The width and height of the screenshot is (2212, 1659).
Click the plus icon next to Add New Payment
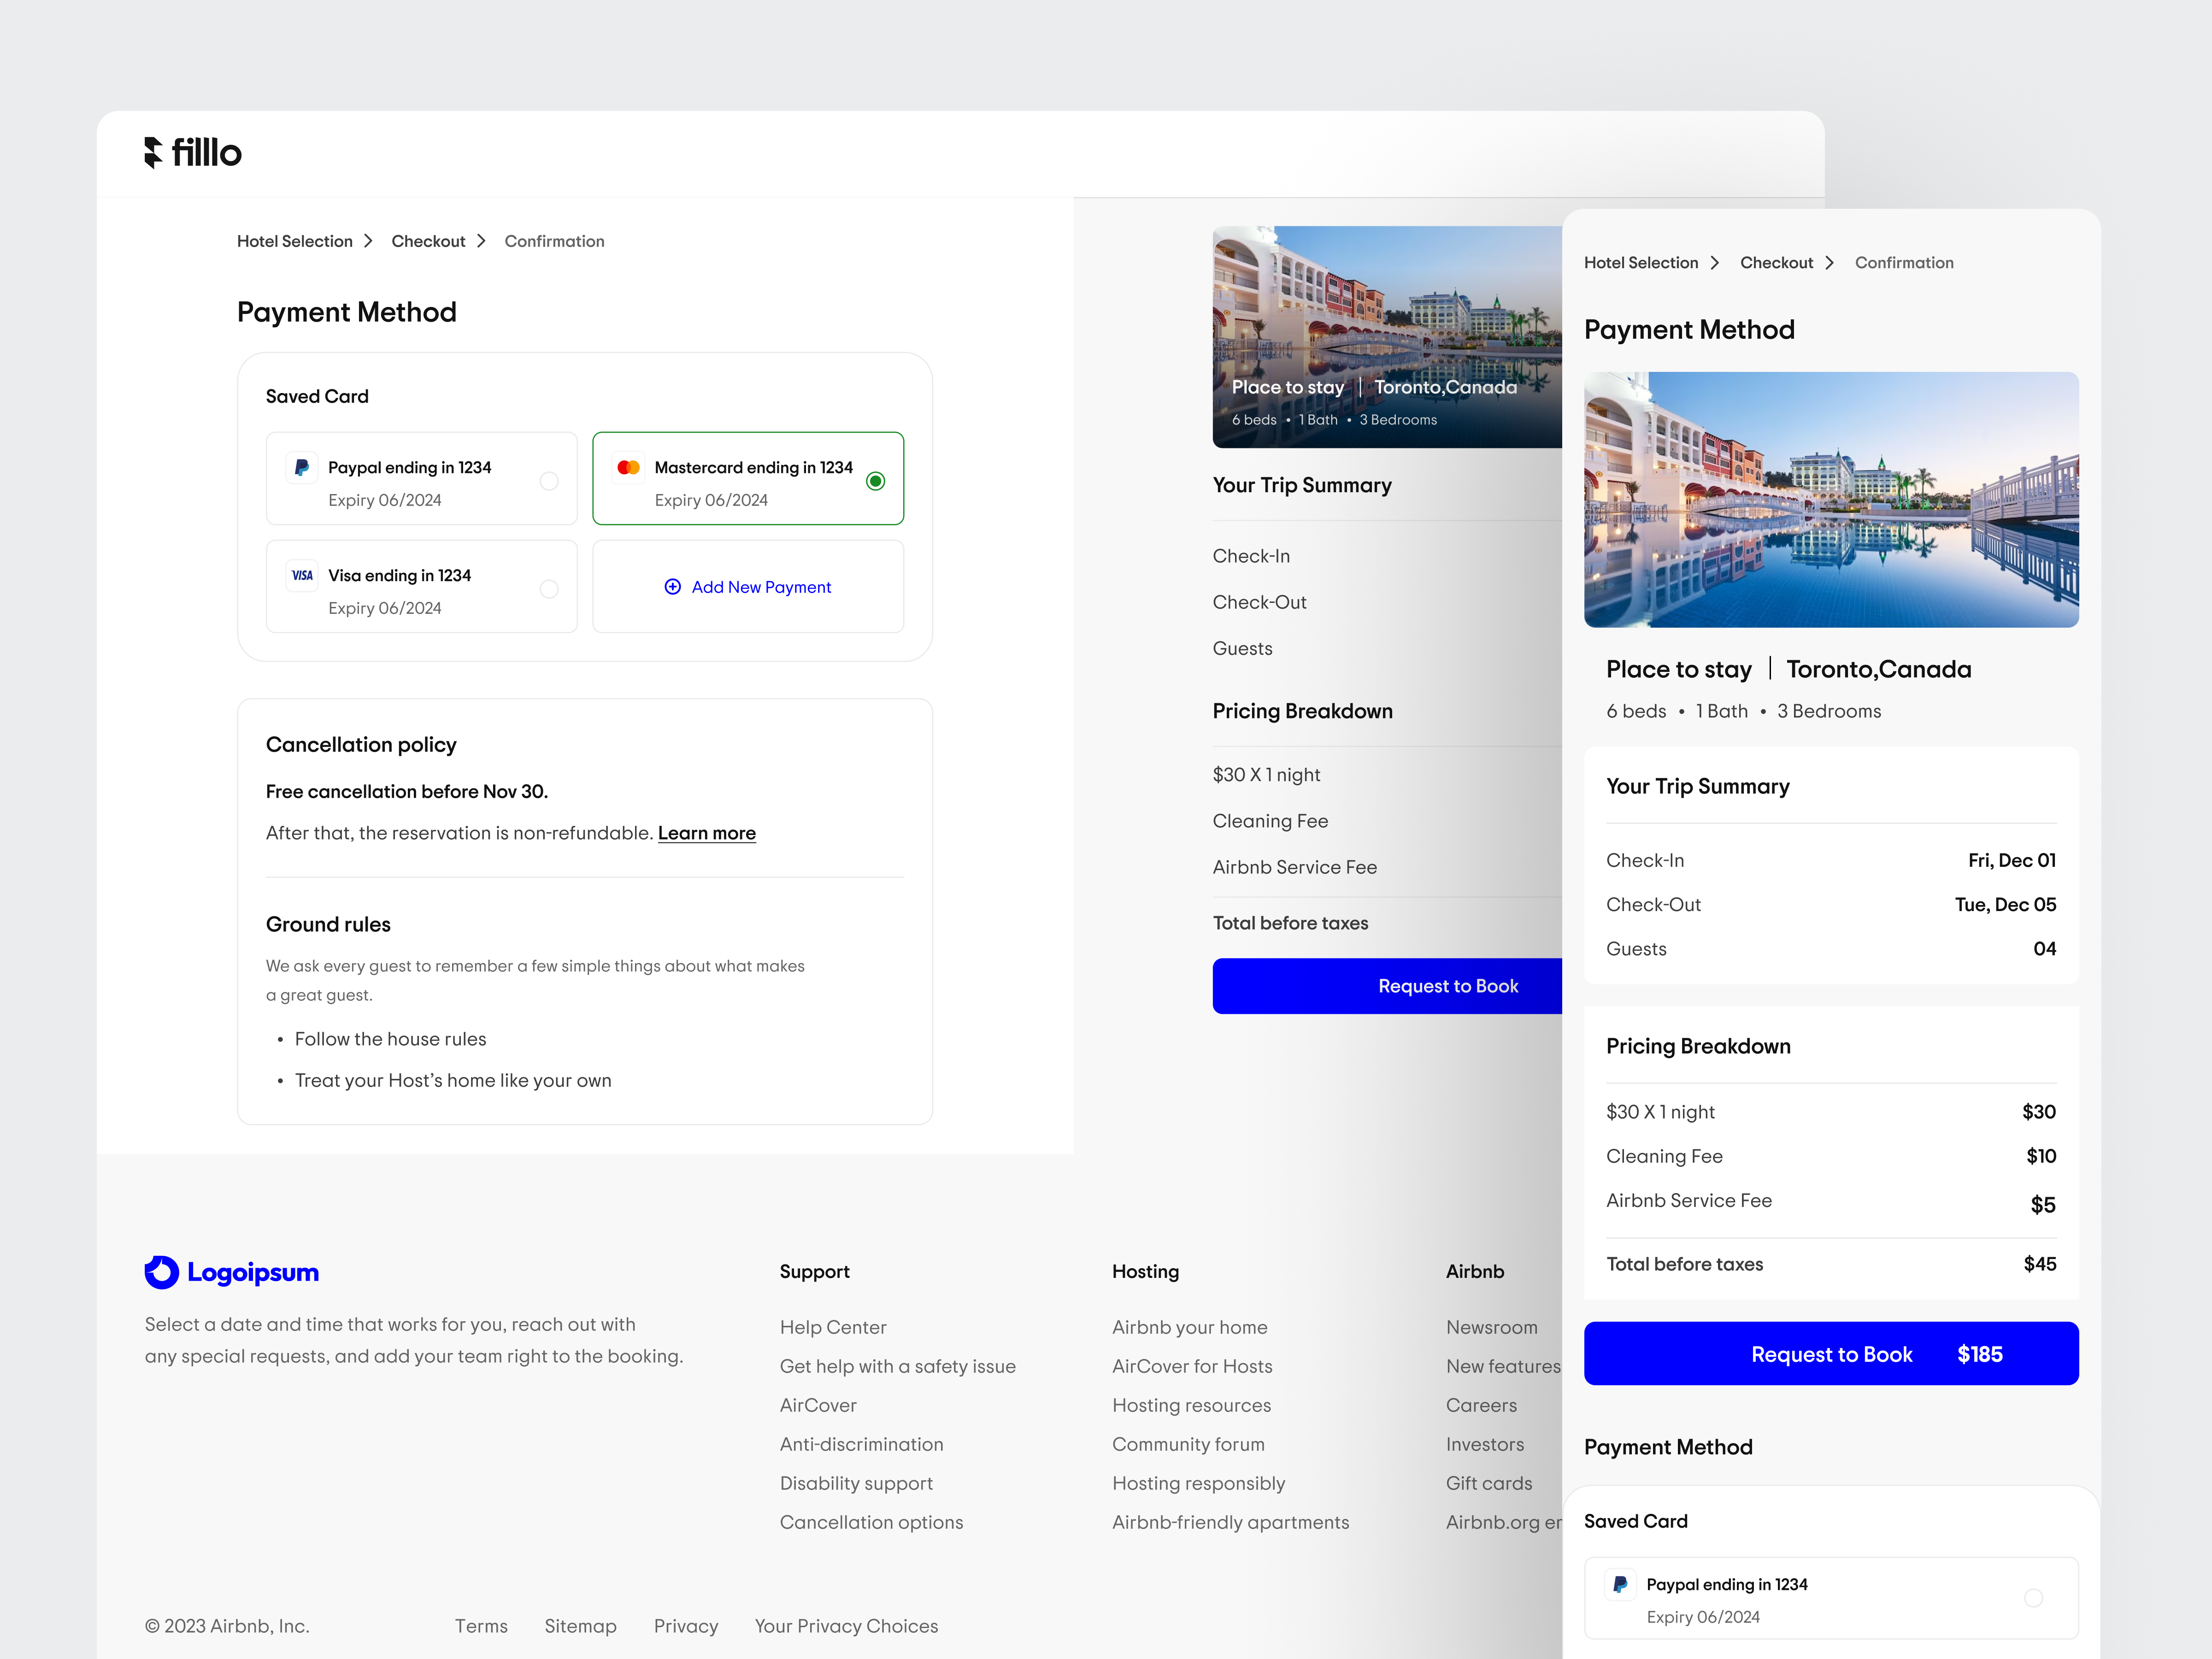tap(673, 587)
